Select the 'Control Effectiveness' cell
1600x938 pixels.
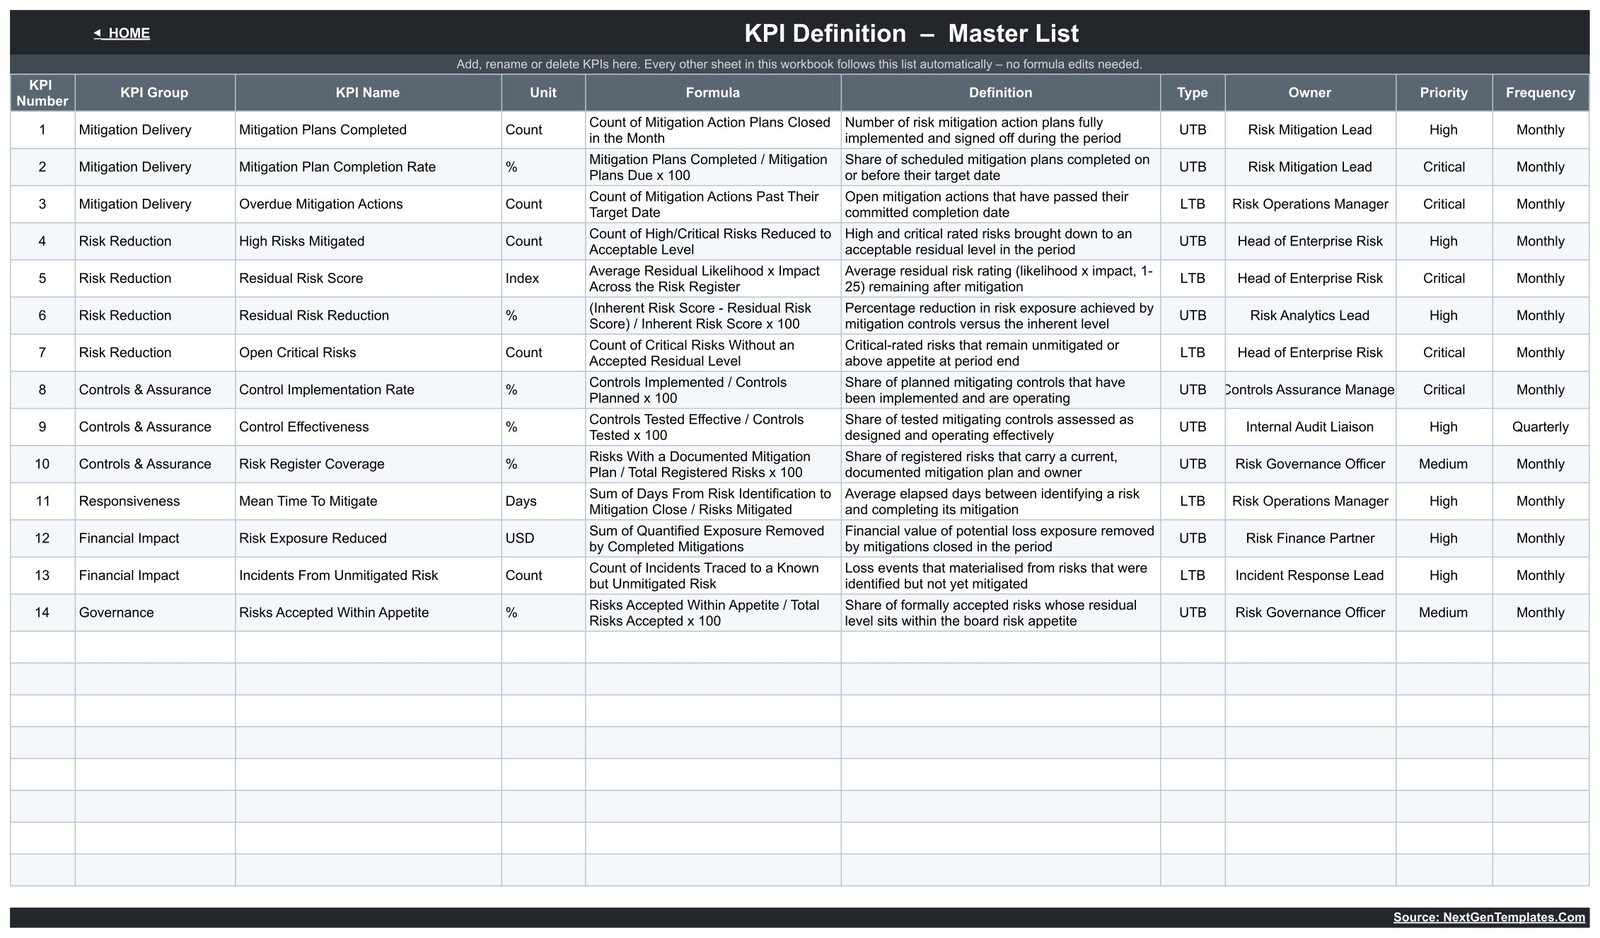pyautogui.click(x=368, y=427)
